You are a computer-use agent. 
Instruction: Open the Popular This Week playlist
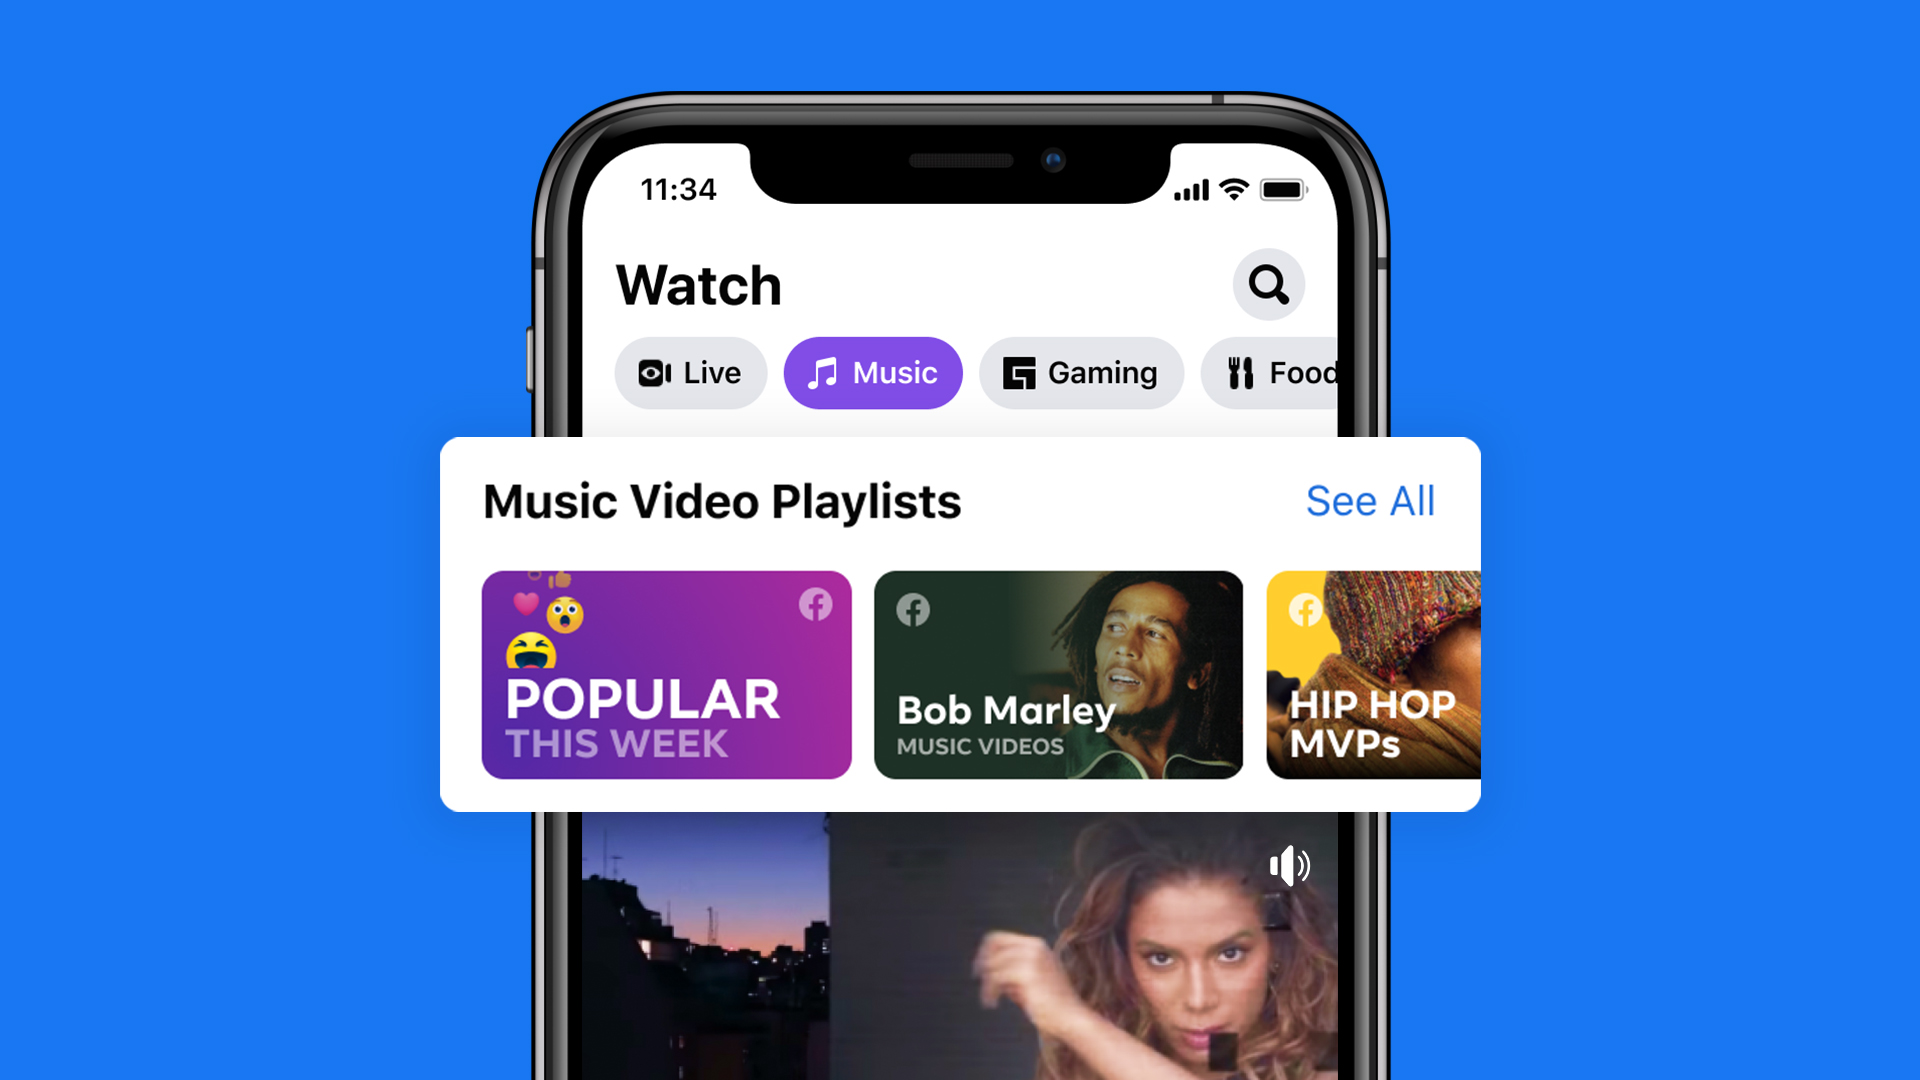666,675
